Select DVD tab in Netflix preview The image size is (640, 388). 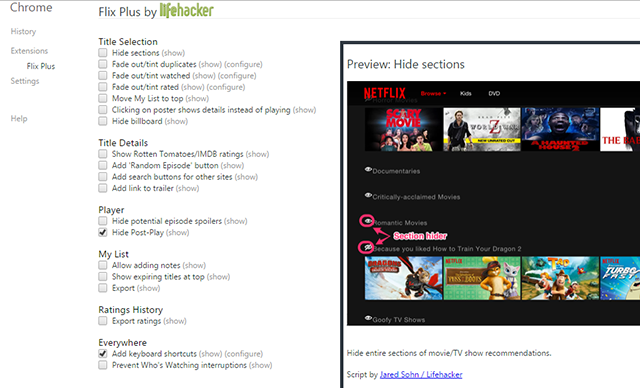coord(494,93)
